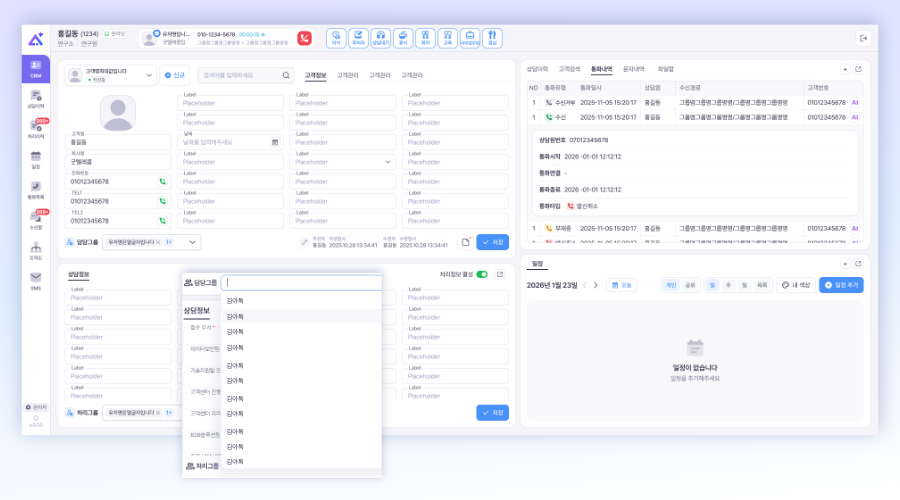Open SMS from the left sidebar
The image size is (900, 500).
point(35,280)
